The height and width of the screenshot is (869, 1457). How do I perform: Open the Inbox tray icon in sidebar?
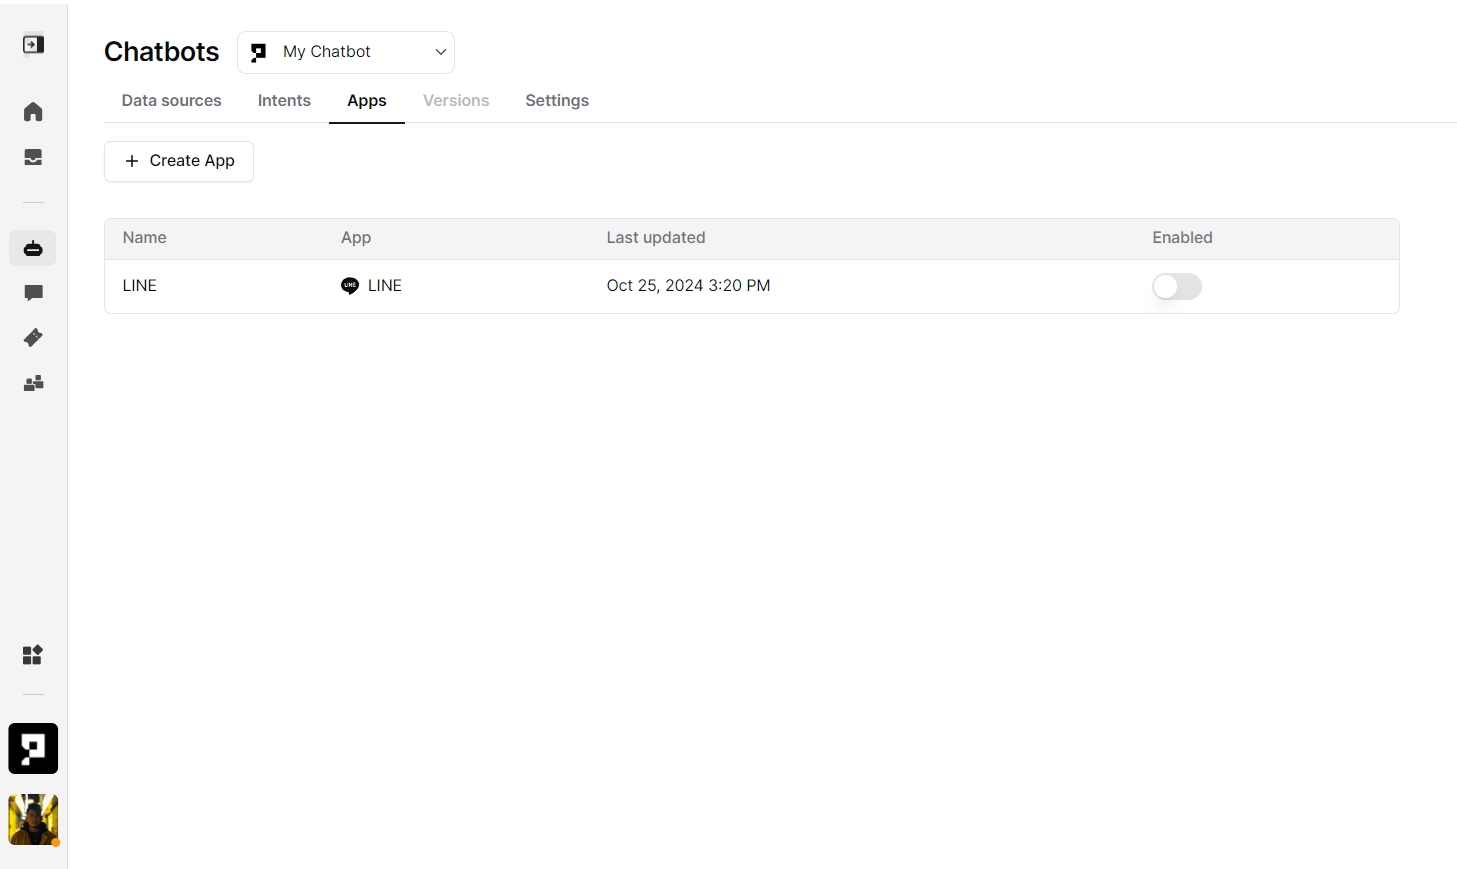click(33, 158)
